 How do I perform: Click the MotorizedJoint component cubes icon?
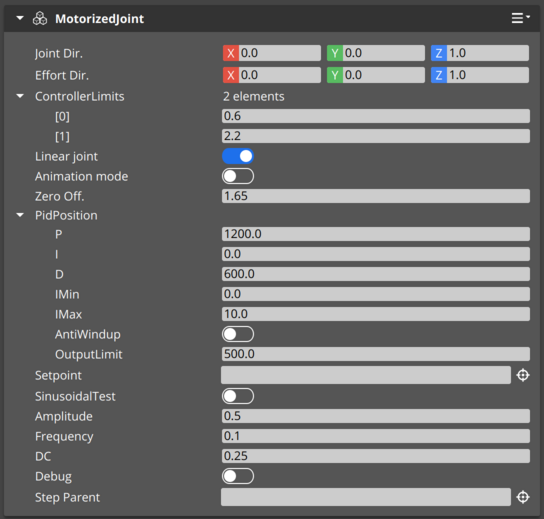coord(40,18)
